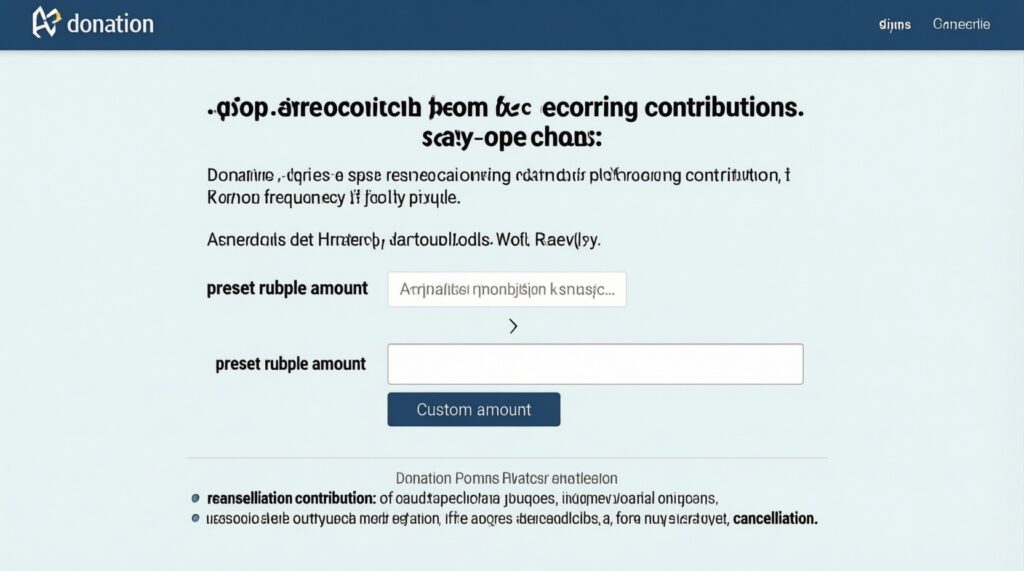Click the upper "preset rupble amount" label
This screenshot has height=571, width=1024.
pos(287,288)
